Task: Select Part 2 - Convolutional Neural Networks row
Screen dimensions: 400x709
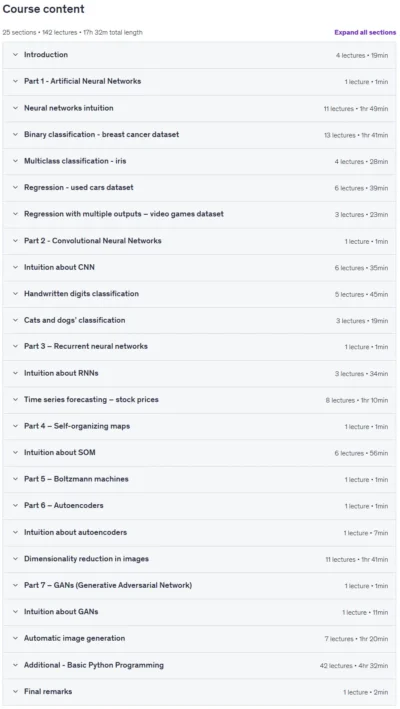Action: [199, 241]
